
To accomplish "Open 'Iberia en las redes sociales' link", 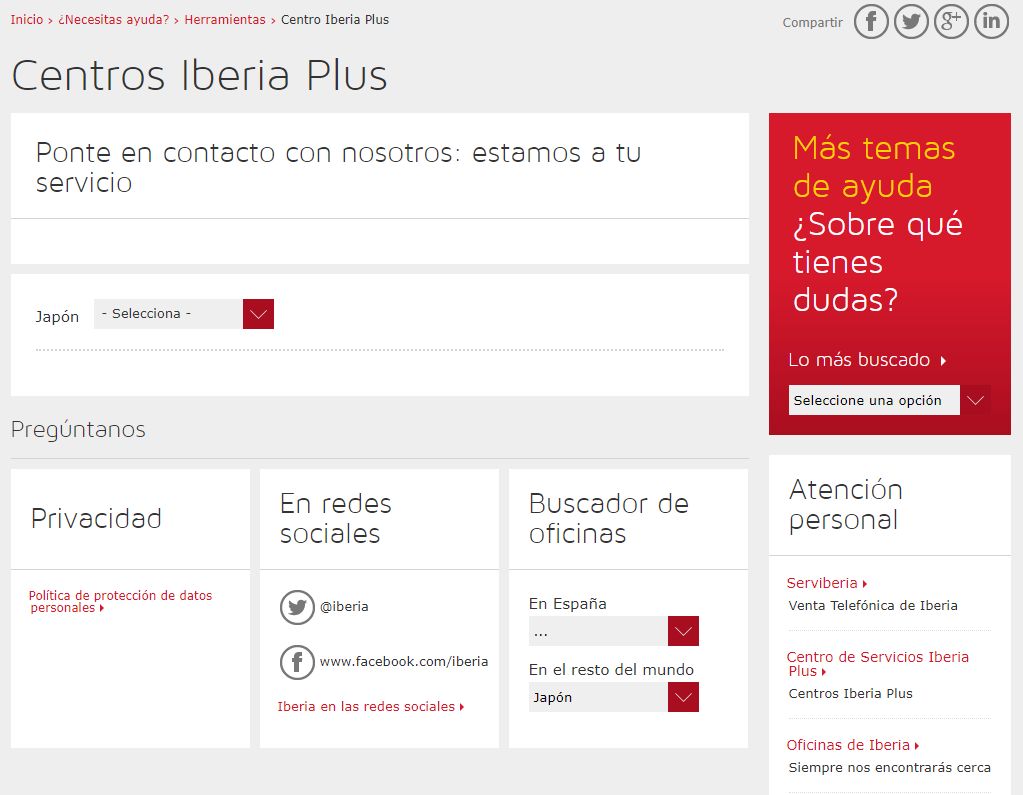I will pos(371,706).
